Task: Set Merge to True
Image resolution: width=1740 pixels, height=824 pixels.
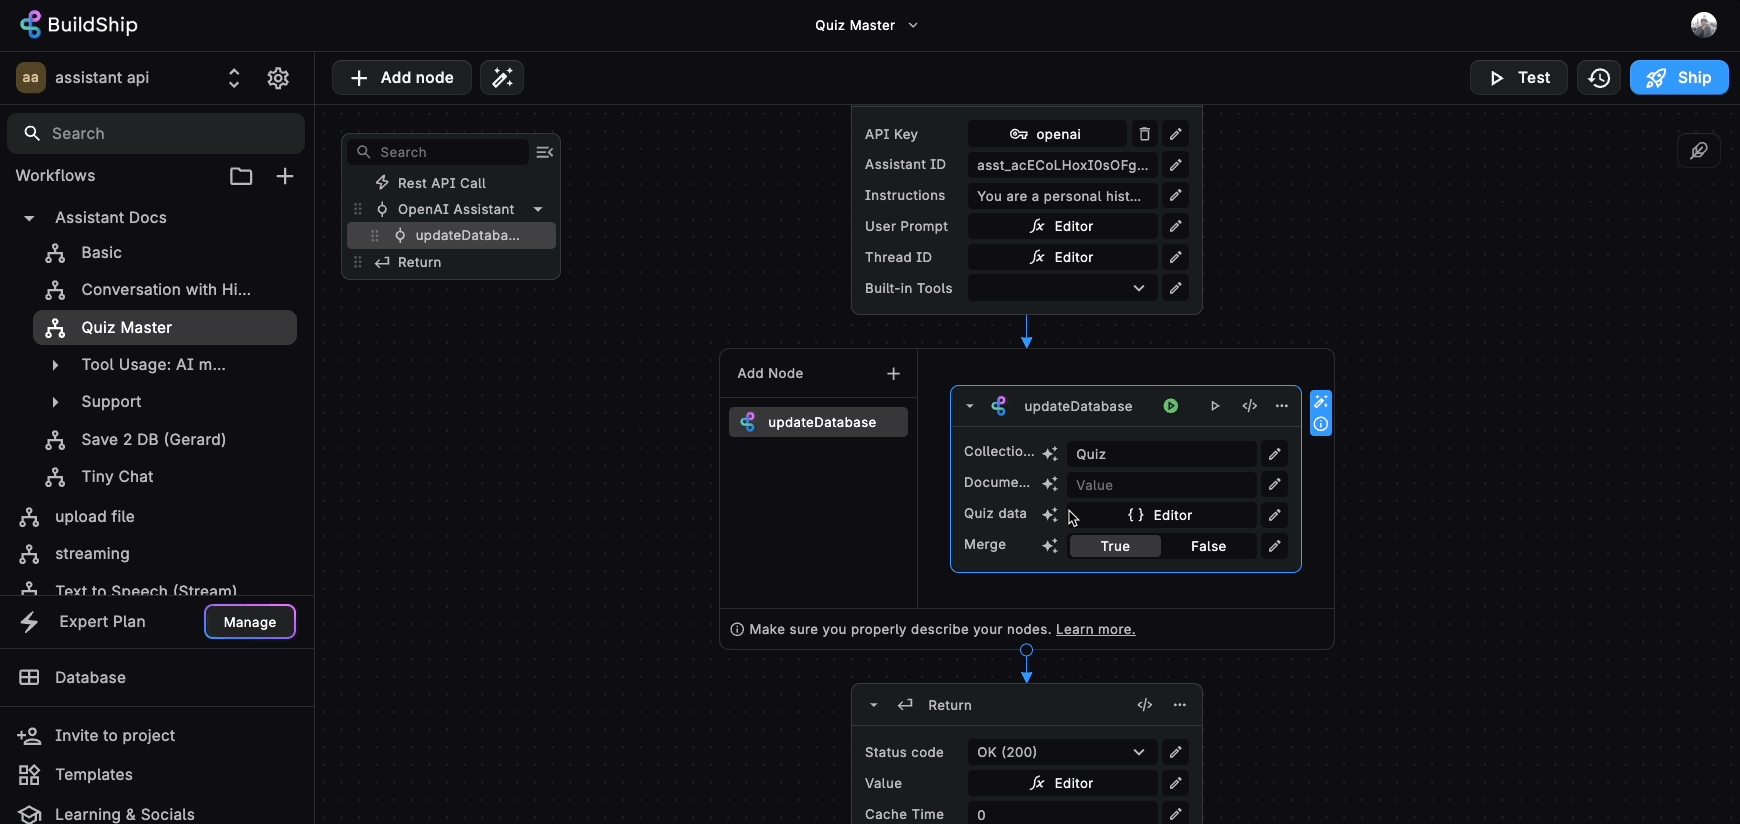Action: (x=1115, y=546)
